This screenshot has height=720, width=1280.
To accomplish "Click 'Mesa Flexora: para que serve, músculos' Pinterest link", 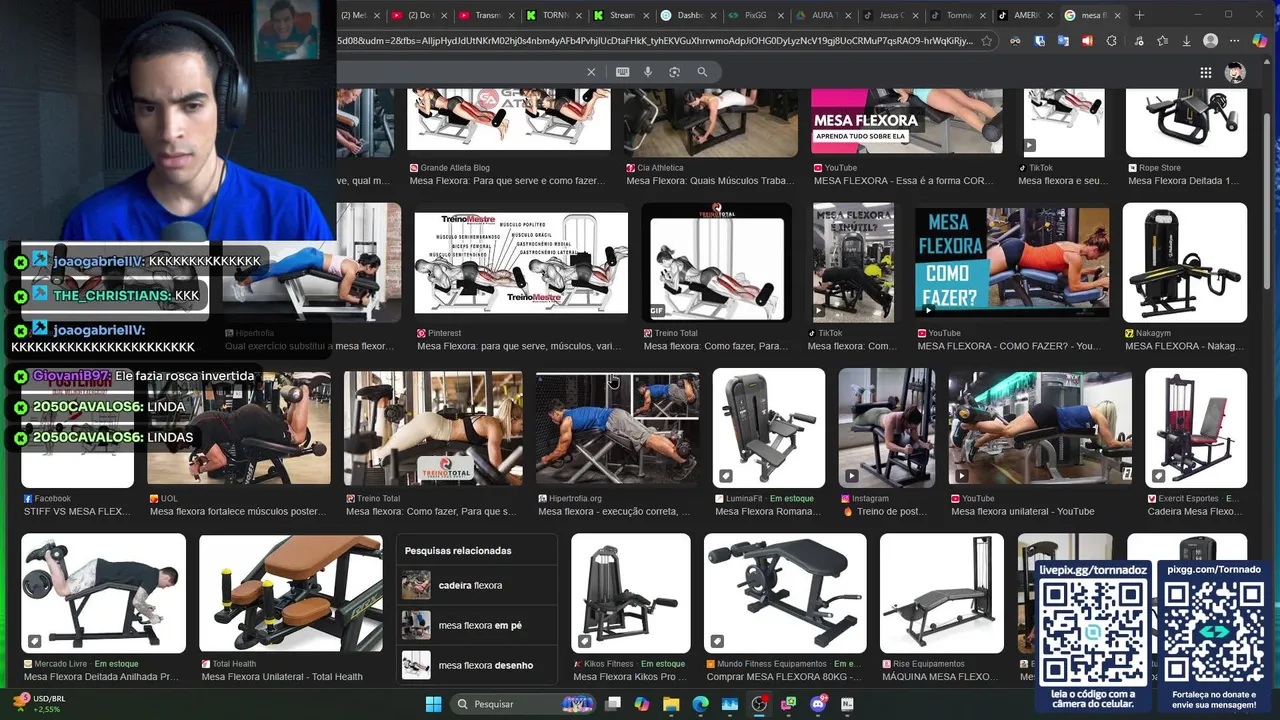I will (x=519, y=346).
